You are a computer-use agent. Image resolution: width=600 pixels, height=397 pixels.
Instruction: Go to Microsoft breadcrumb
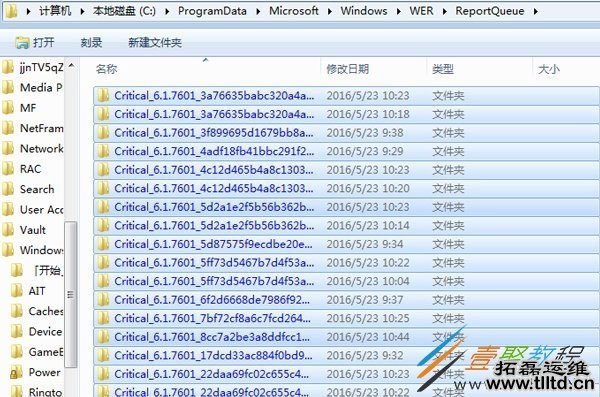293,11
